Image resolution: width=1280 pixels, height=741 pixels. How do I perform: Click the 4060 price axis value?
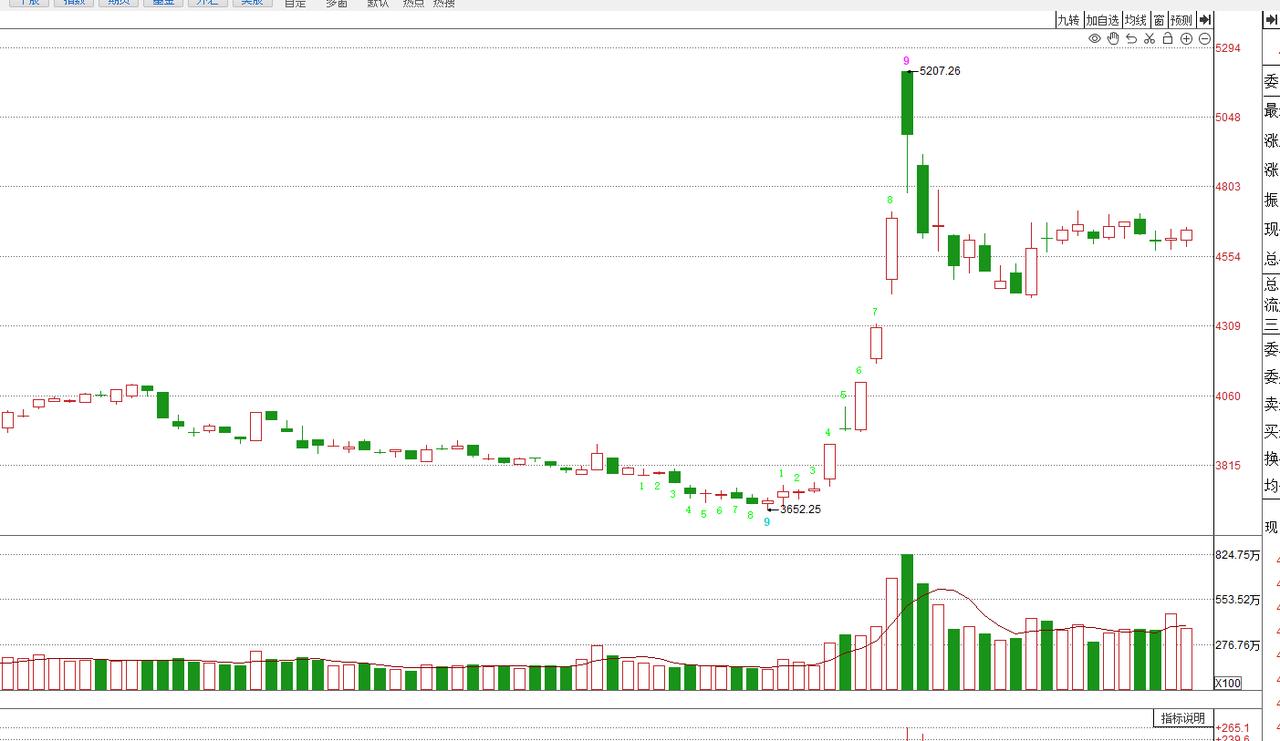(1228, 396)
